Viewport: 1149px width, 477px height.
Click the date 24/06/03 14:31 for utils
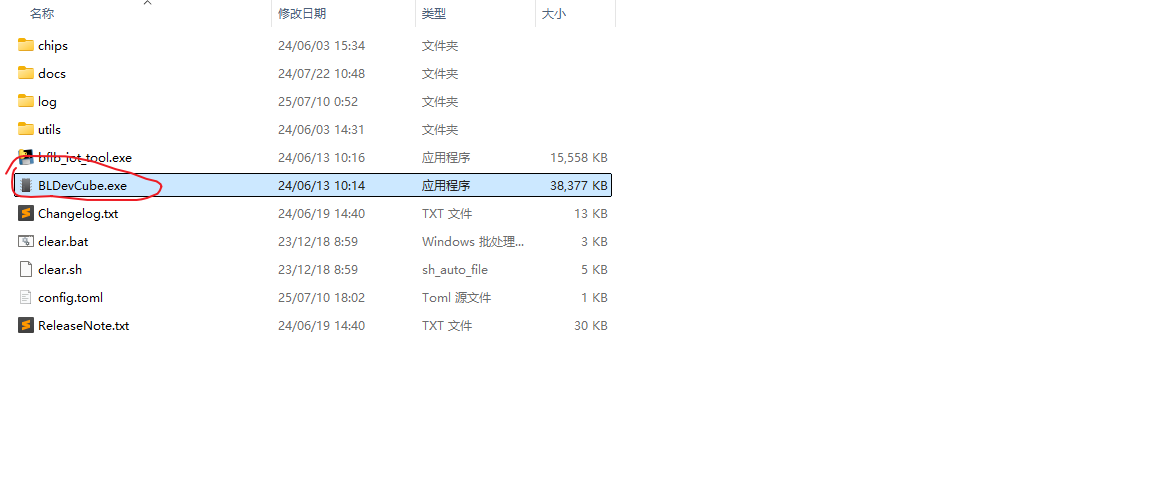pos(321,130)
